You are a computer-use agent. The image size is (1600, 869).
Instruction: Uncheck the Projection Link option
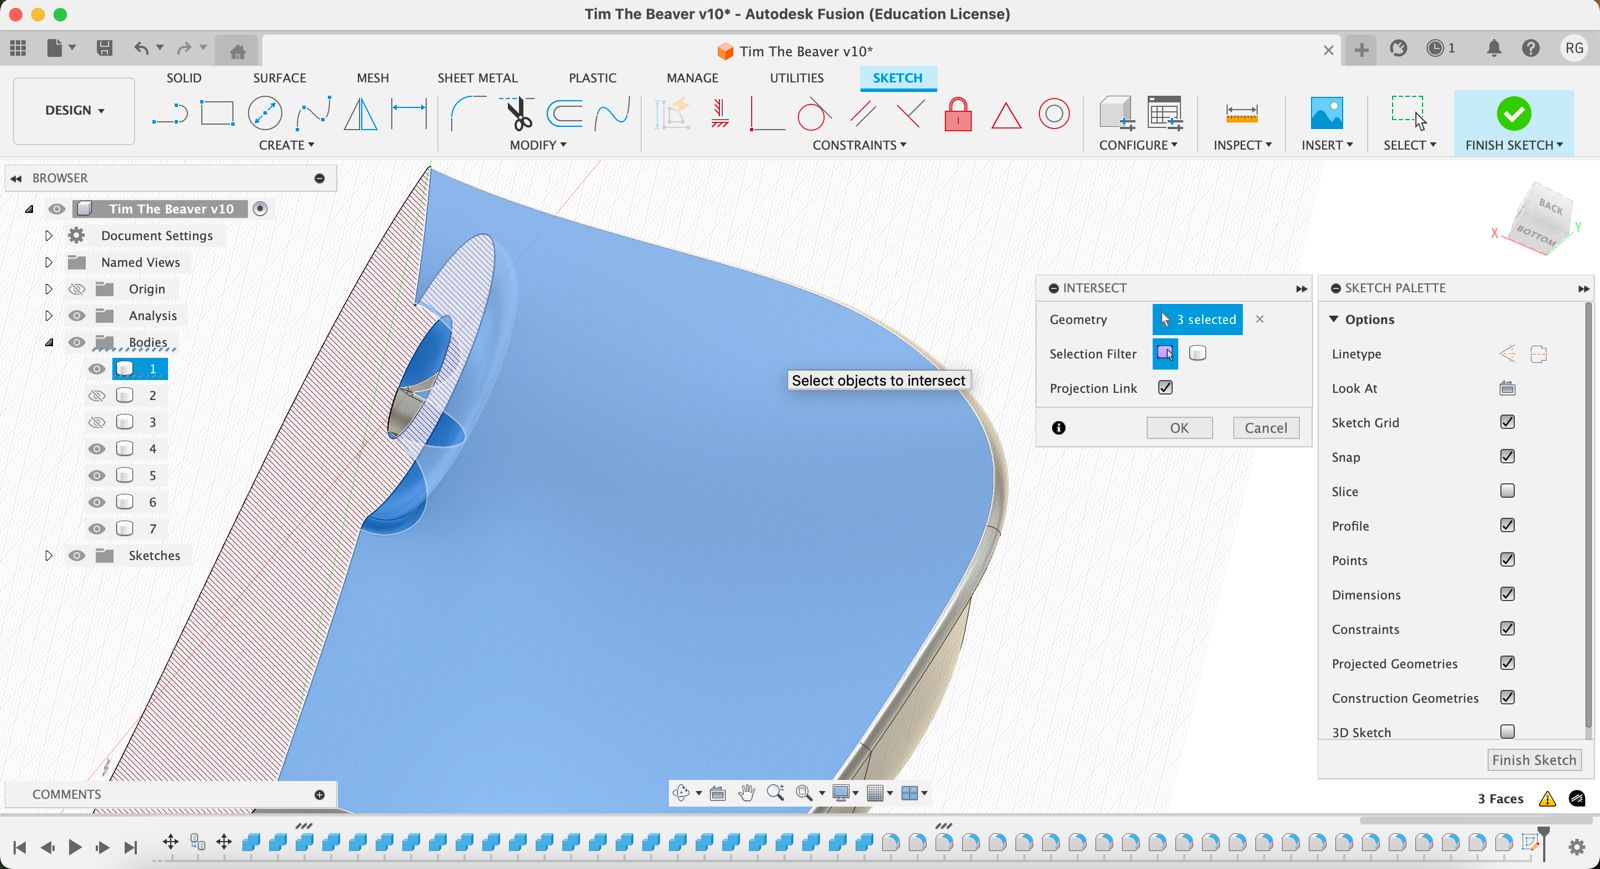(1165, 388)
